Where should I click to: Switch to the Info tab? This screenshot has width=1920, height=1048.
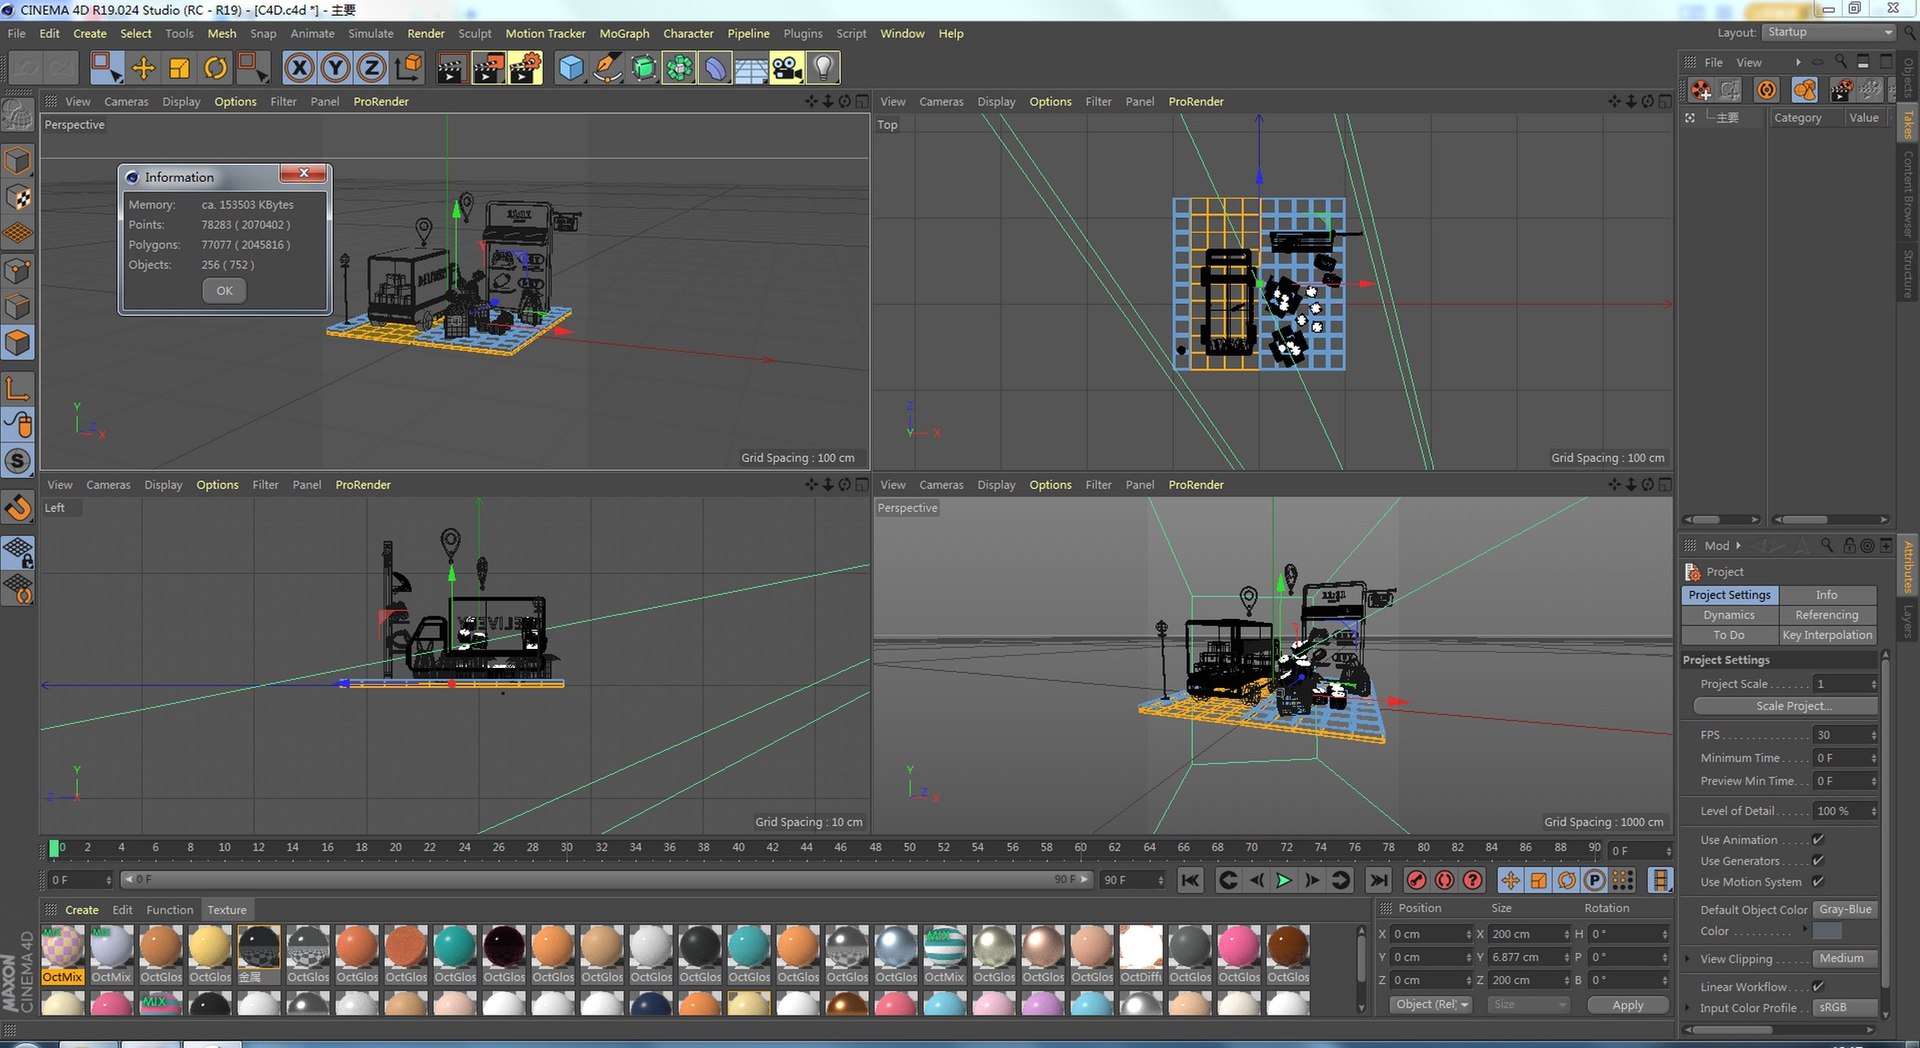pos(1826,594)
